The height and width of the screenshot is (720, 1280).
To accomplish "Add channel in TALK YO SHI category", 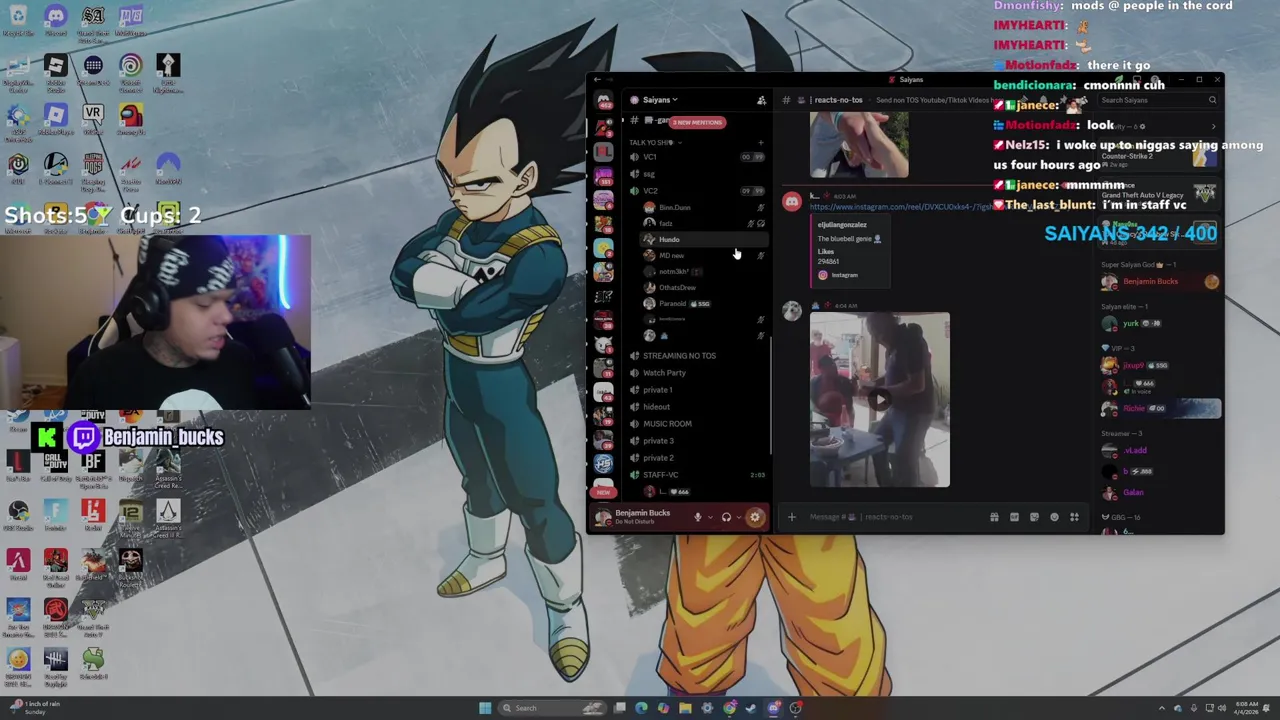I will click(x=761, y=142).
